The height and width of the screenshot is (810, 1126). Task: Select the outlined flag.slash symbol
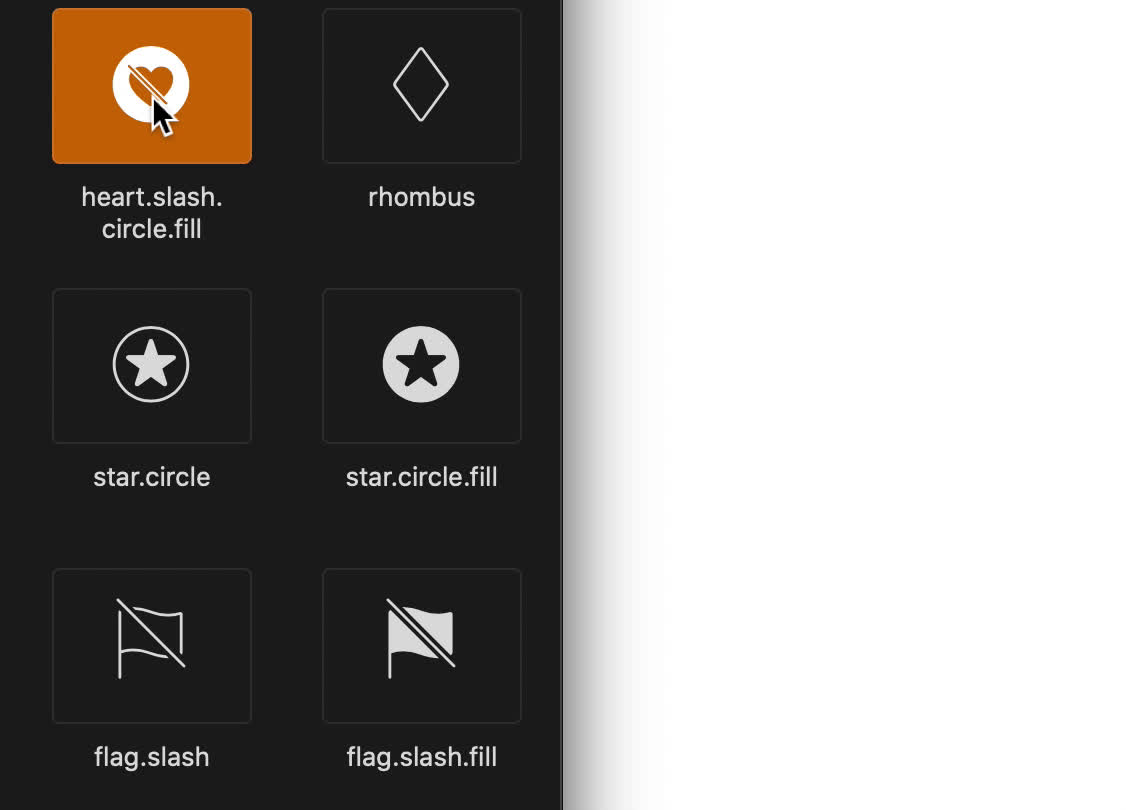coord(151,638)
